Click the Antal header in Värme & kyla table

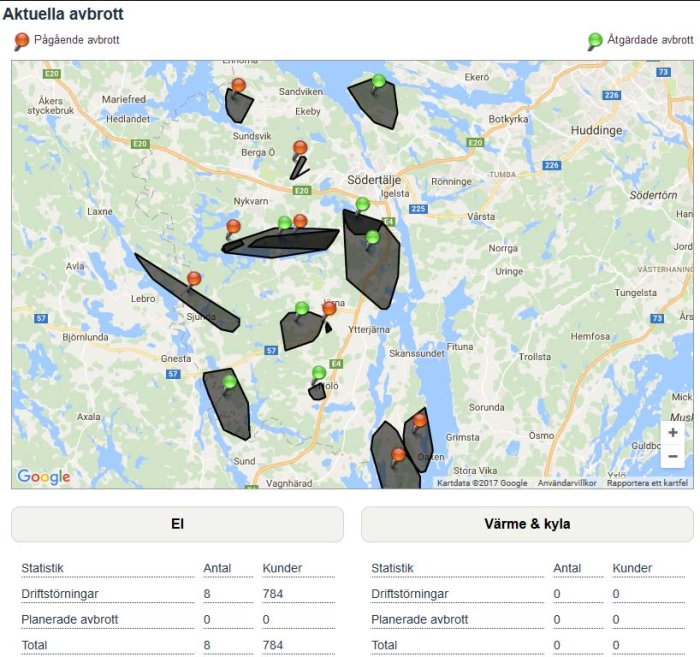pos(567,568)
